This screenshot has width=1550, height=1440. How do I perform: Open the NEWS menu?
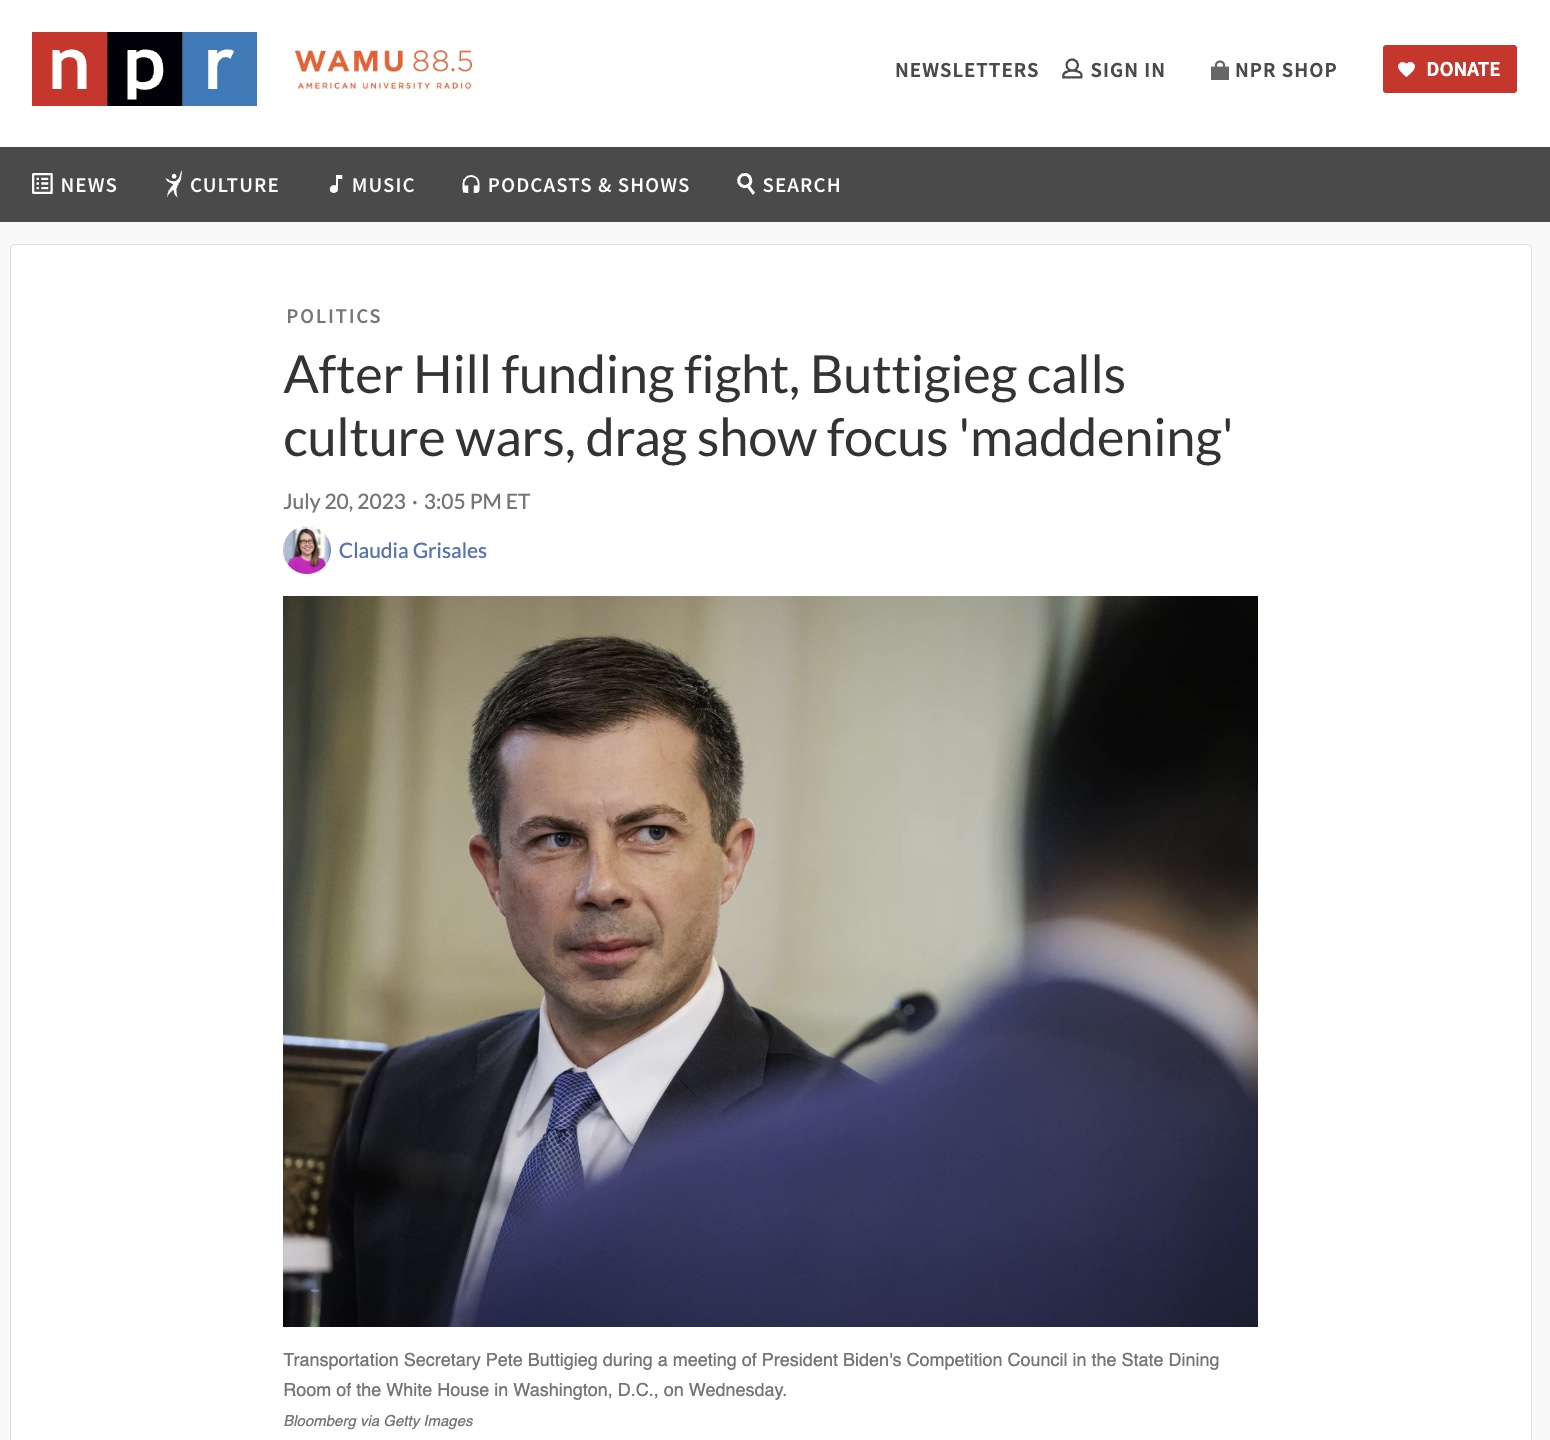75,184
